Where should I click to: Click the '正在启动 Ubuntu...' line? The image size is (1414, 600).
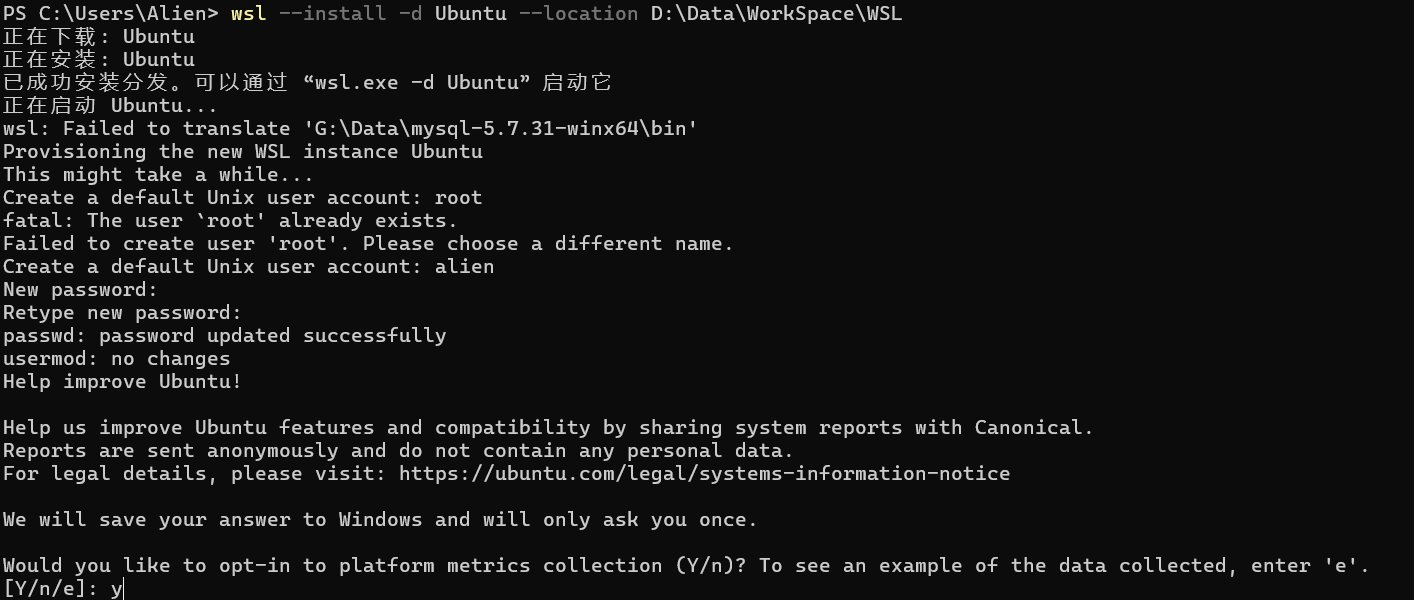tap(110, 106)
